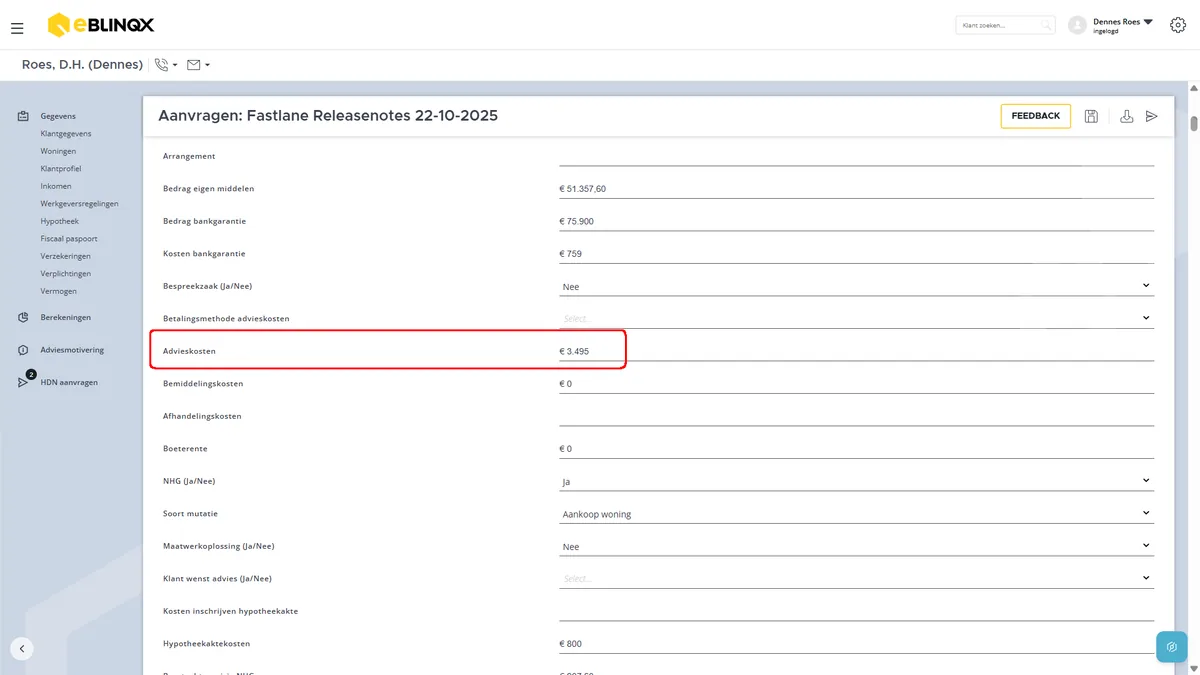Open the hamburger navigation menu
The width and height of the screenshot is (1200, 675).
17,28
